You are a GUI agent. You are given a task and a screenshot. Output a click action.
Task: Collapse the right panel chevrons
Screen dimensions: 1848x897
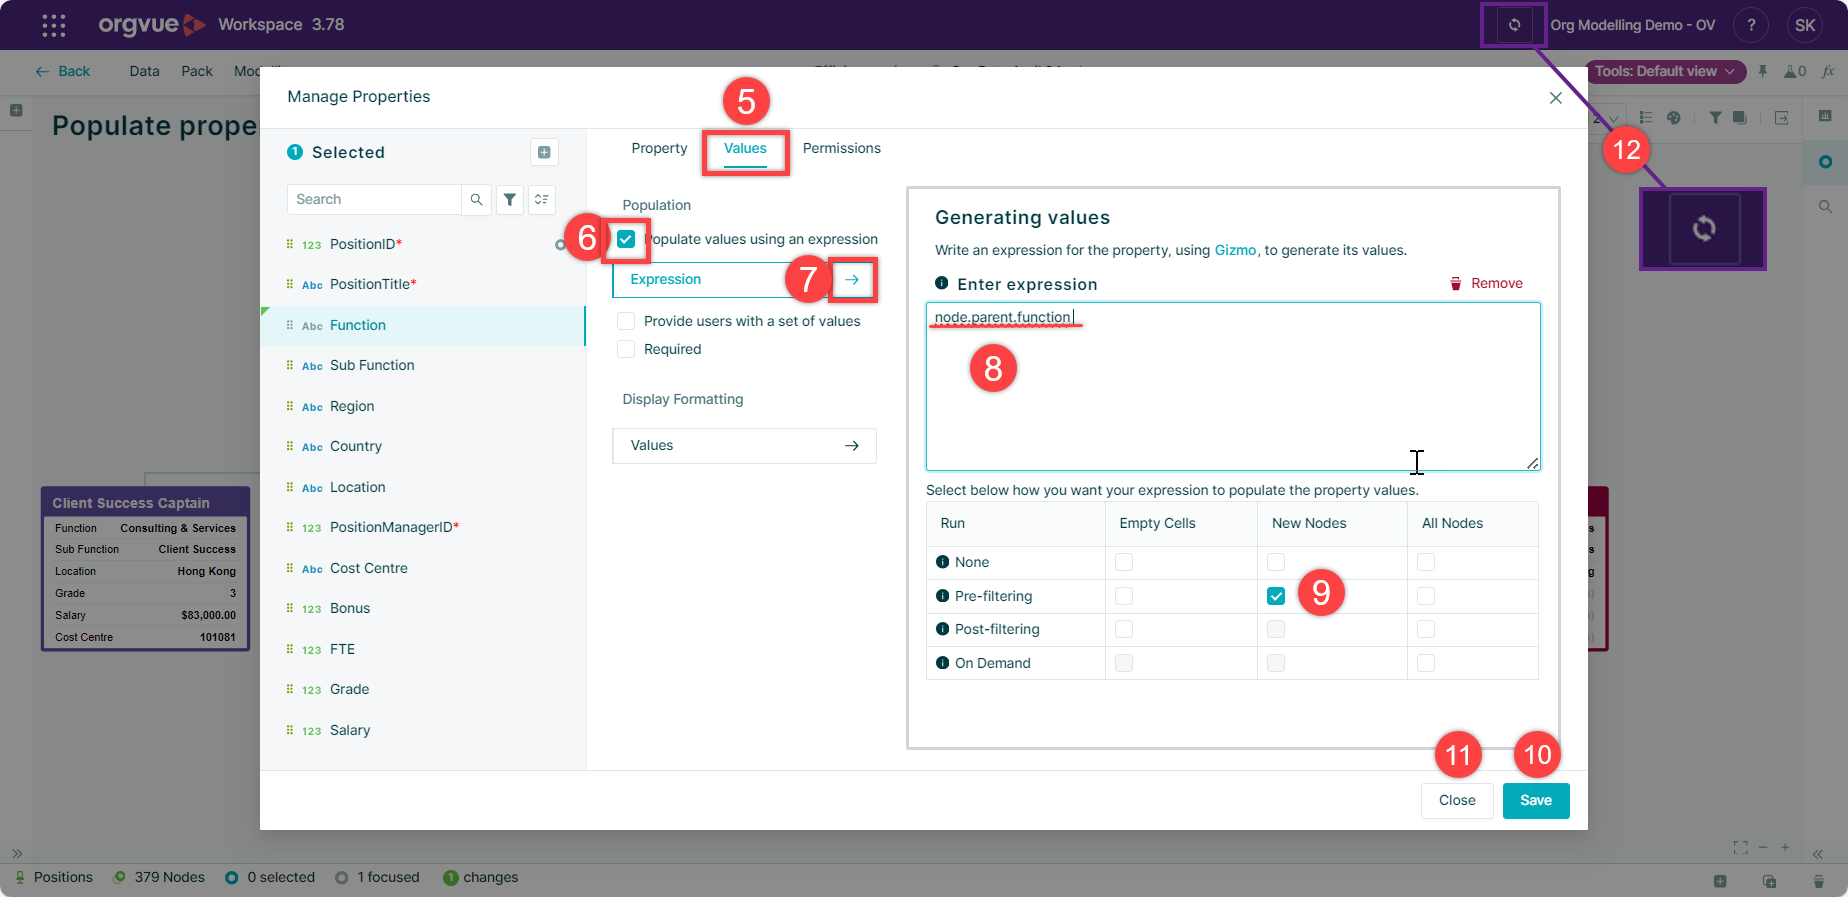1818,853
